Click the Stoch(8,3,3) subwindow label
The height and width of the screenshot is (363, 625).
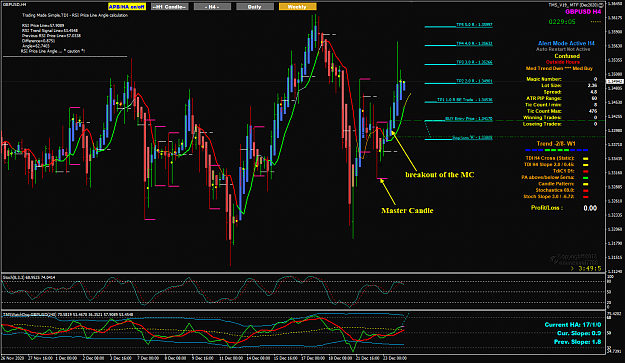click(x=29, y=277)
